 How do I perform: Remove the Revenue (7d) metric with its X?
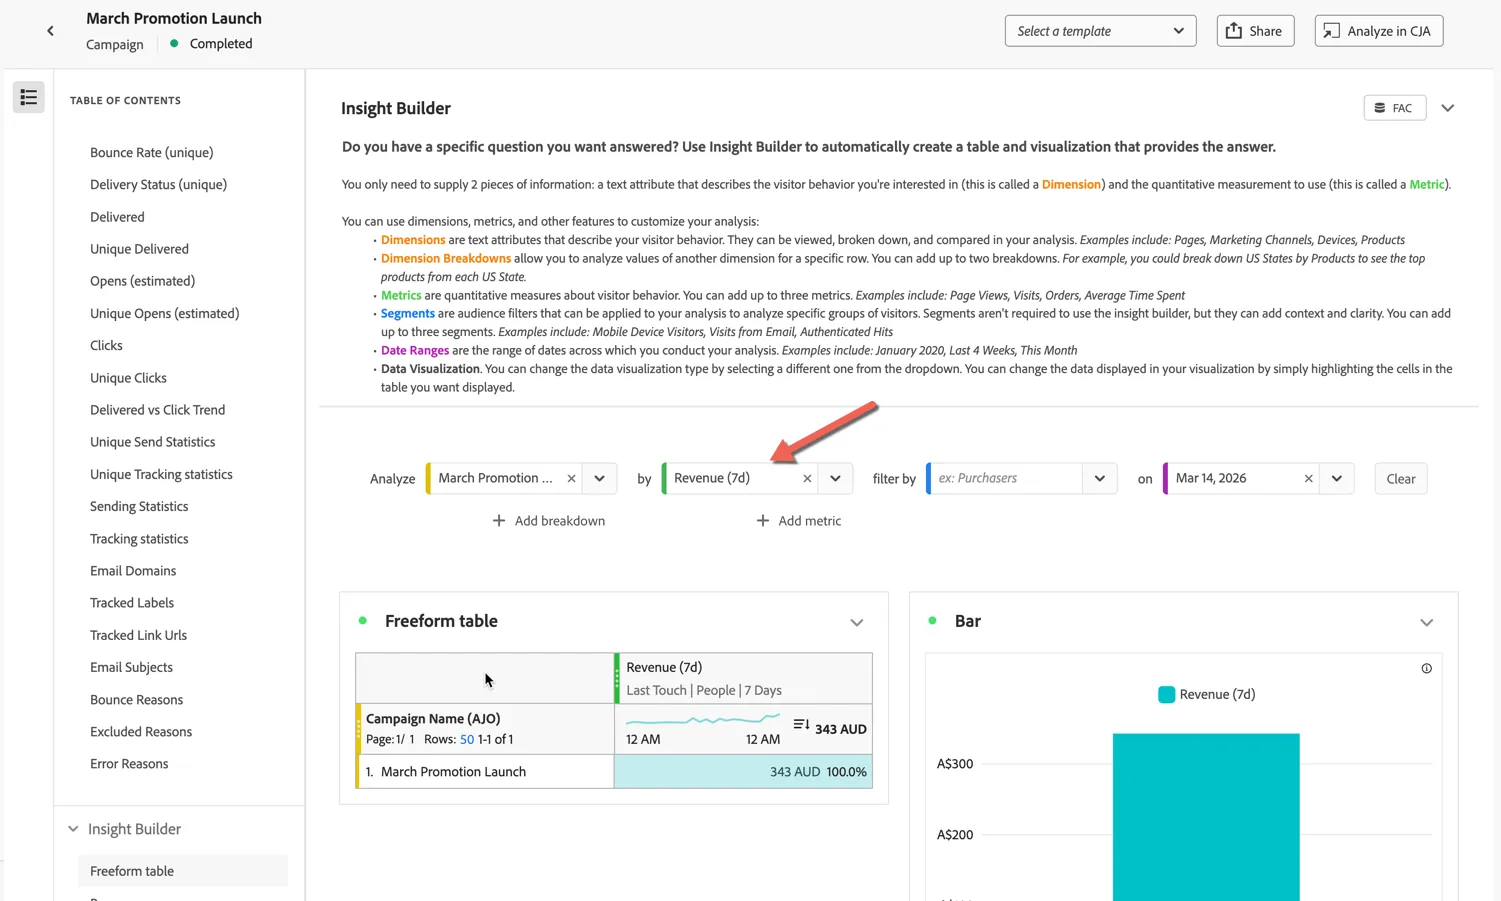(807, 478)
